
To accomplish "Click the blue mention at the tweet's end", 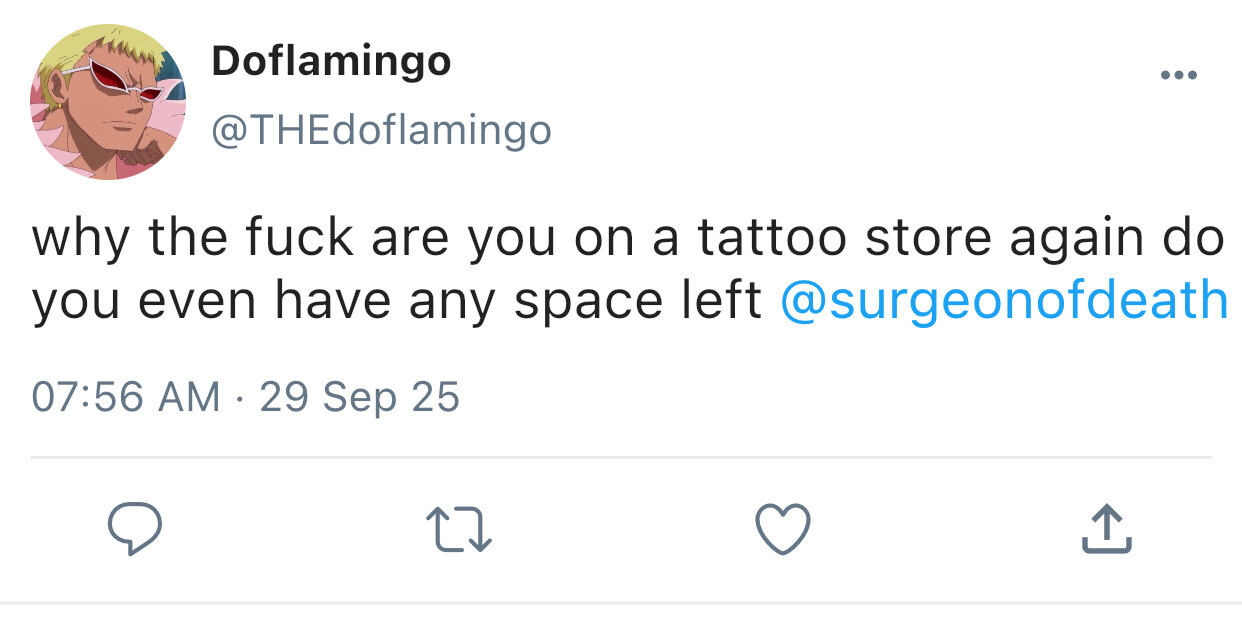I will coord(1003,300).
